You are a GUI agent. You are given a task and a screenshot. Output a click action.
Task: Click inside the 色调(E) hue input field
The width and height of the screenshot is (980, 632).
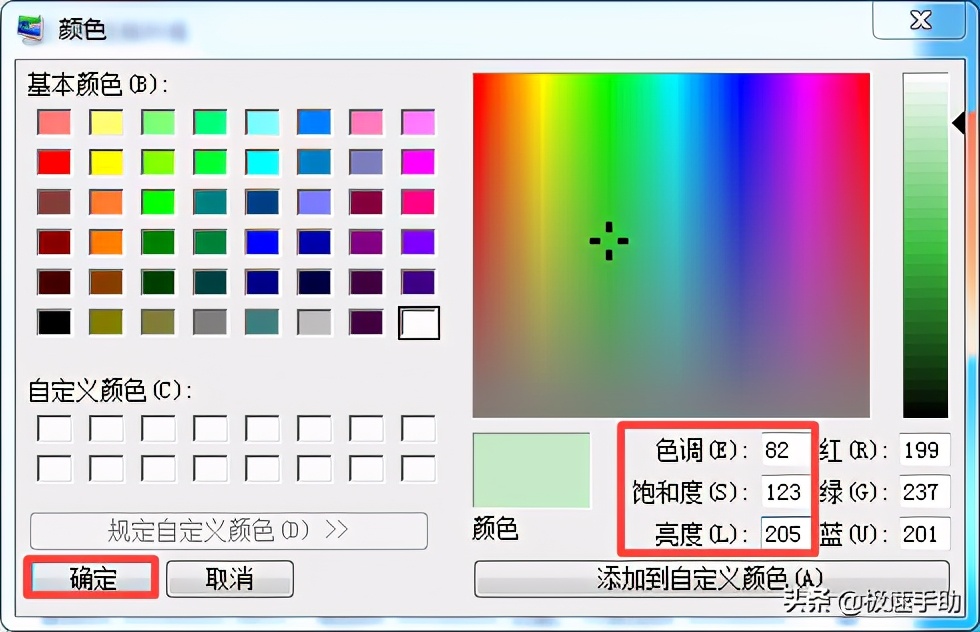[x=785, y=450]
